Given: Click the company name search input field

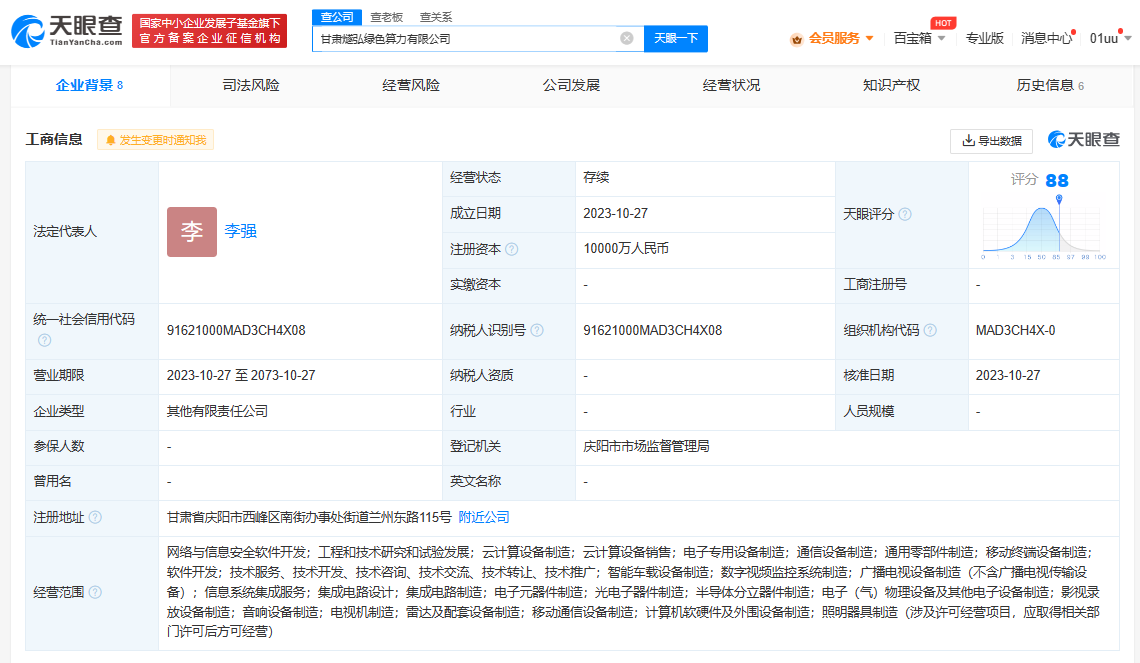Looking at the screenshot, I should tap(465, 39).
